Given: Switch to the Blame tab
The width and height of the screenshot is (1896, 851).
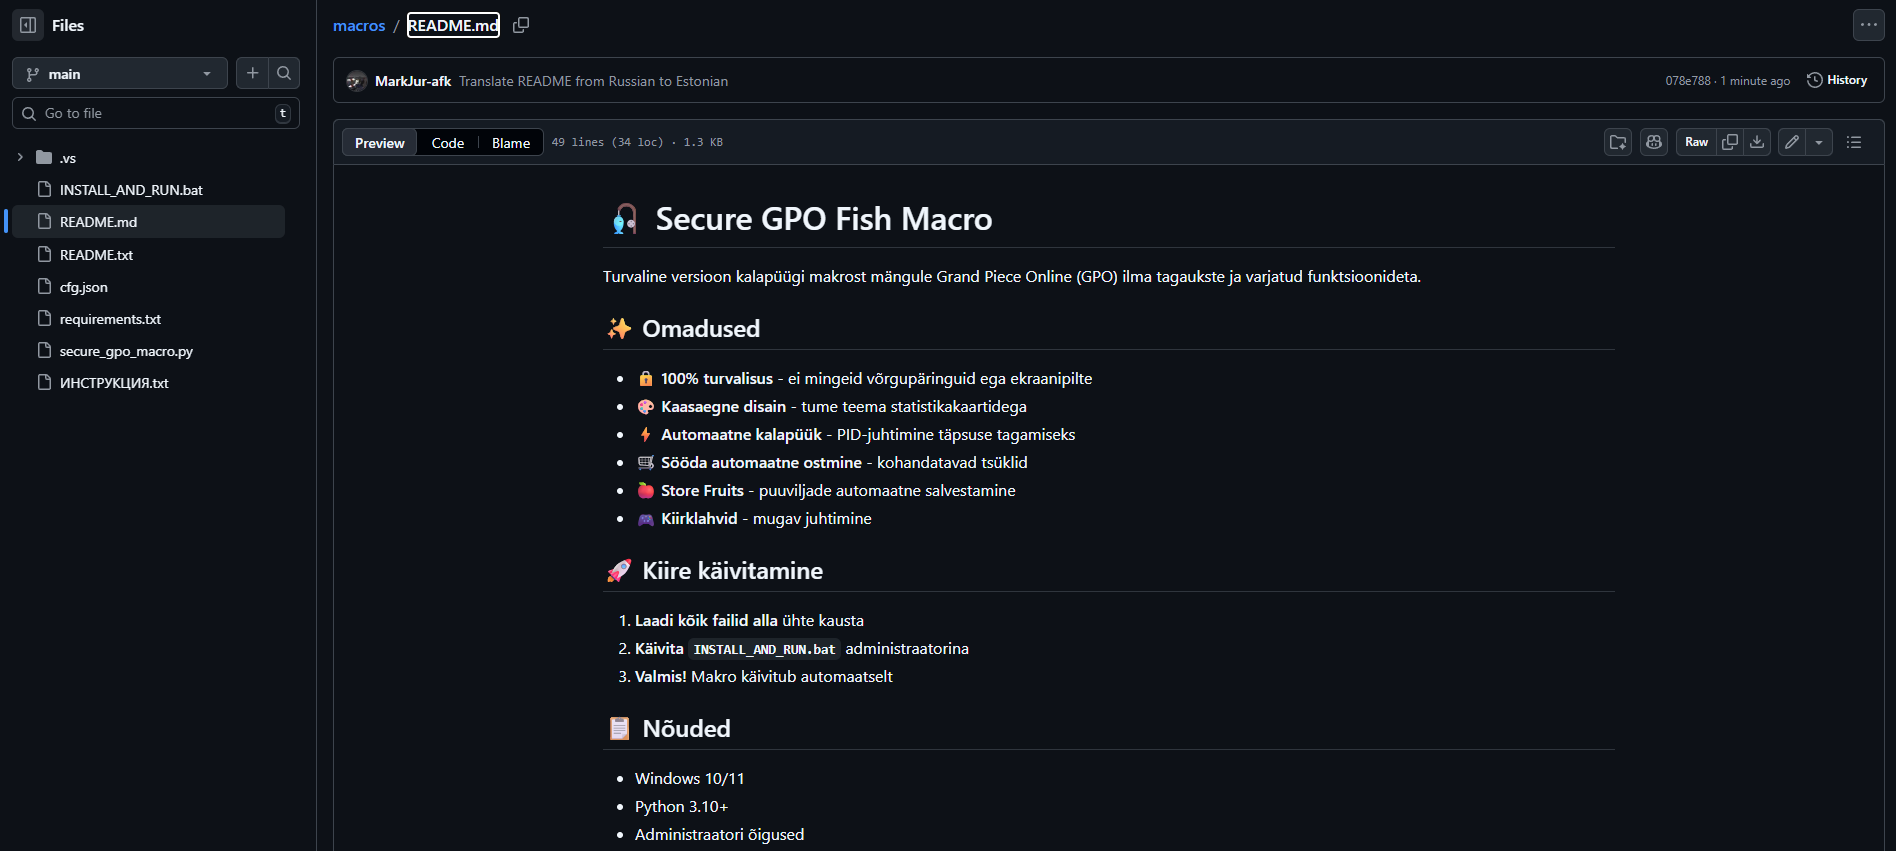Looking at the screenshot, I should pyautogui.click(x=510, y=143).
